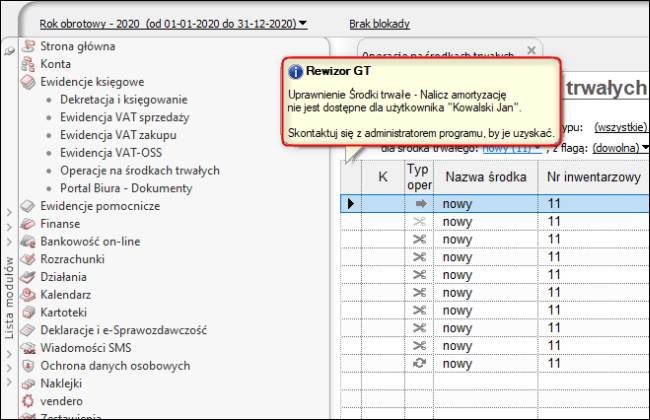Click the Naklejki module icon
Image resolution: width=650 pixels, height=420 pixels.
point(28,384)
